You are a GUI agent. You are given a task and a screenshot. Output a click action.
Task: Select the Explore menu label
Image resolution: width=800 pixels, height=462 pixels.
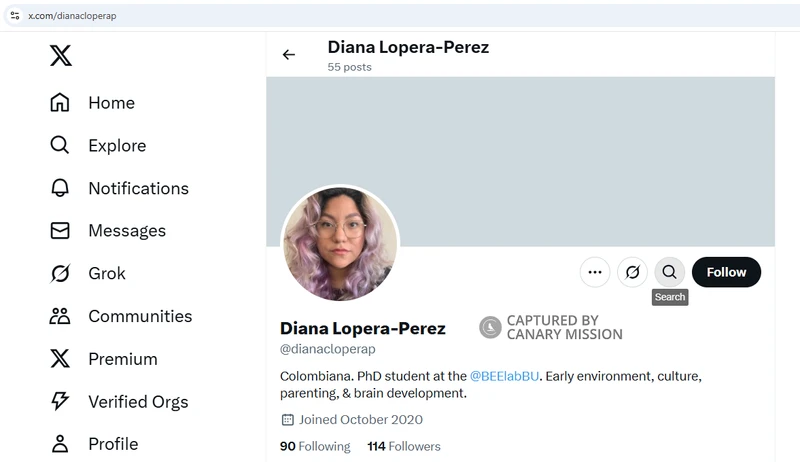point(117,145)
